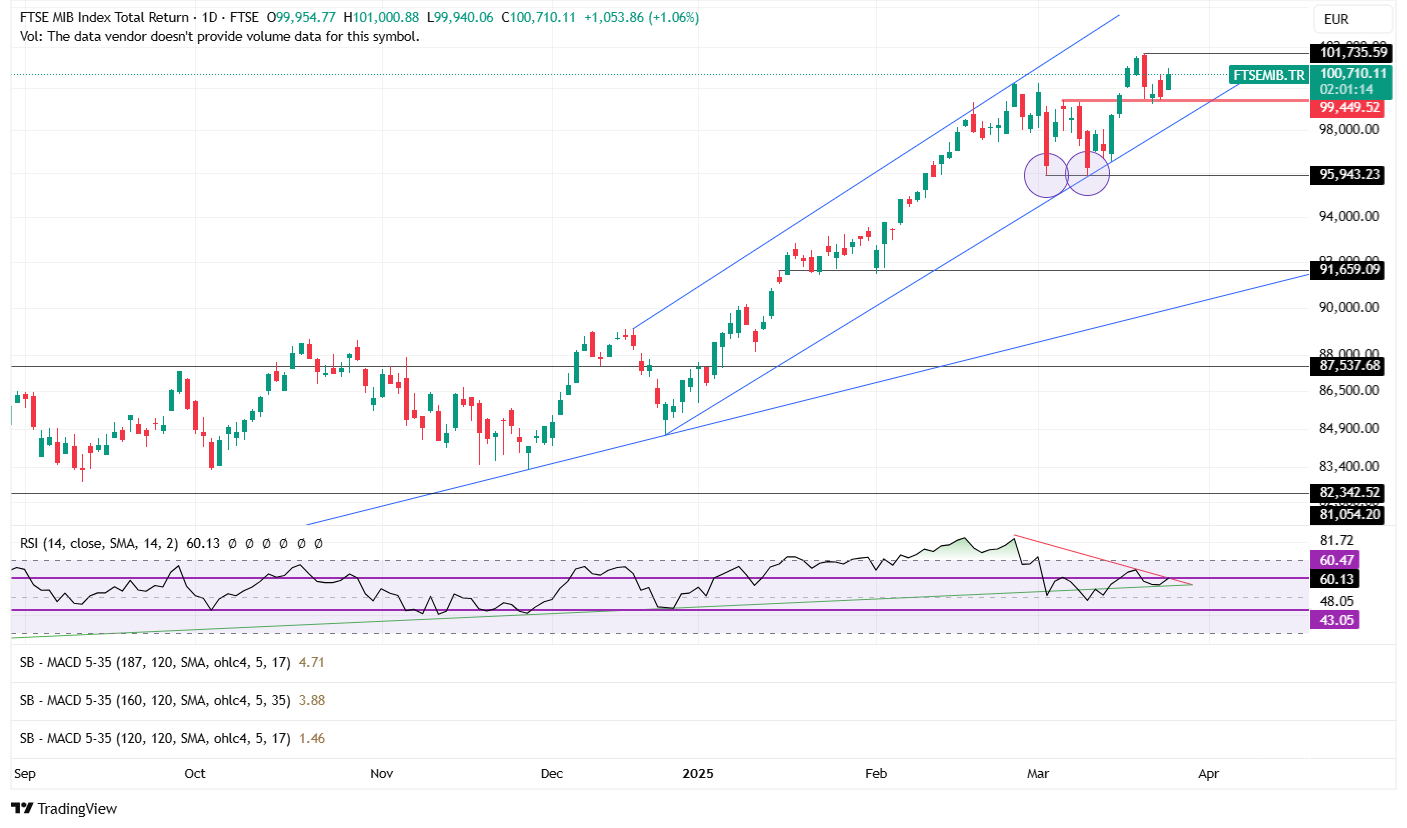Select the MACD 5-35 legend showing 3.88

click(172, 700)
